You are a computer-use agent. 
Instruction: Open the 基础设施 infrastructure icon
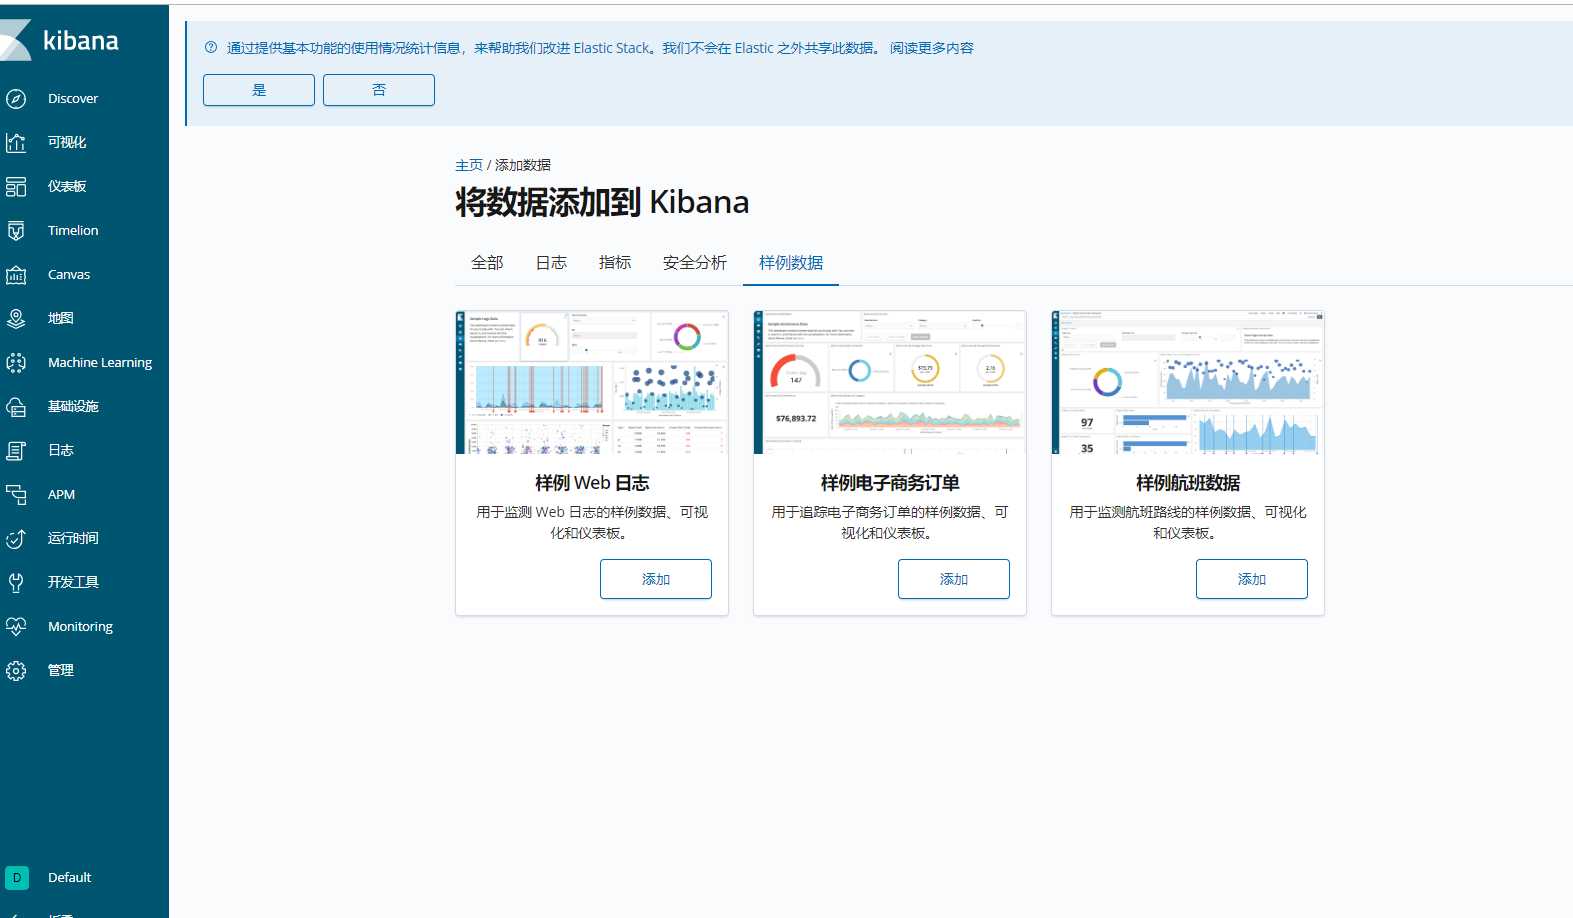pyautogui.click(x=16, y=406)
